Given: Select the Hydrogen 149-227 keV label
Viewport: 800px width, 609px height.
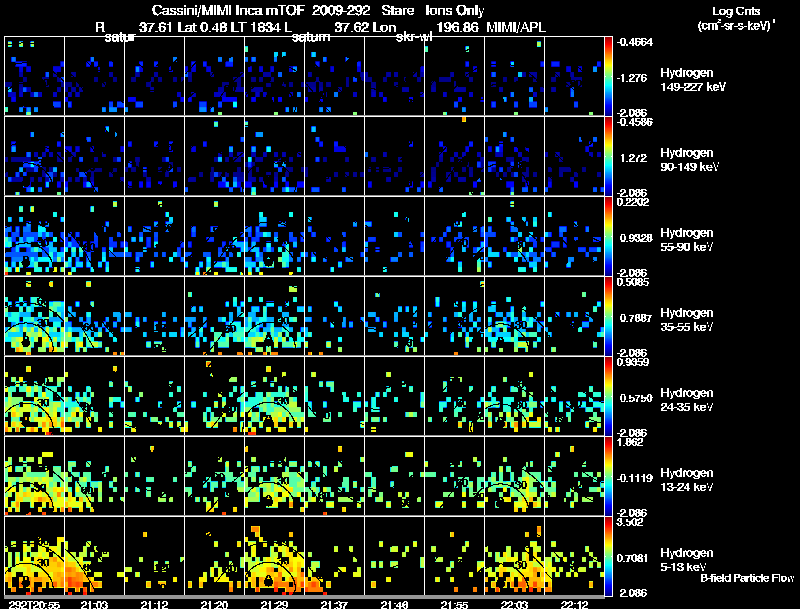Looking at the screenshot, I should [692, 80].
